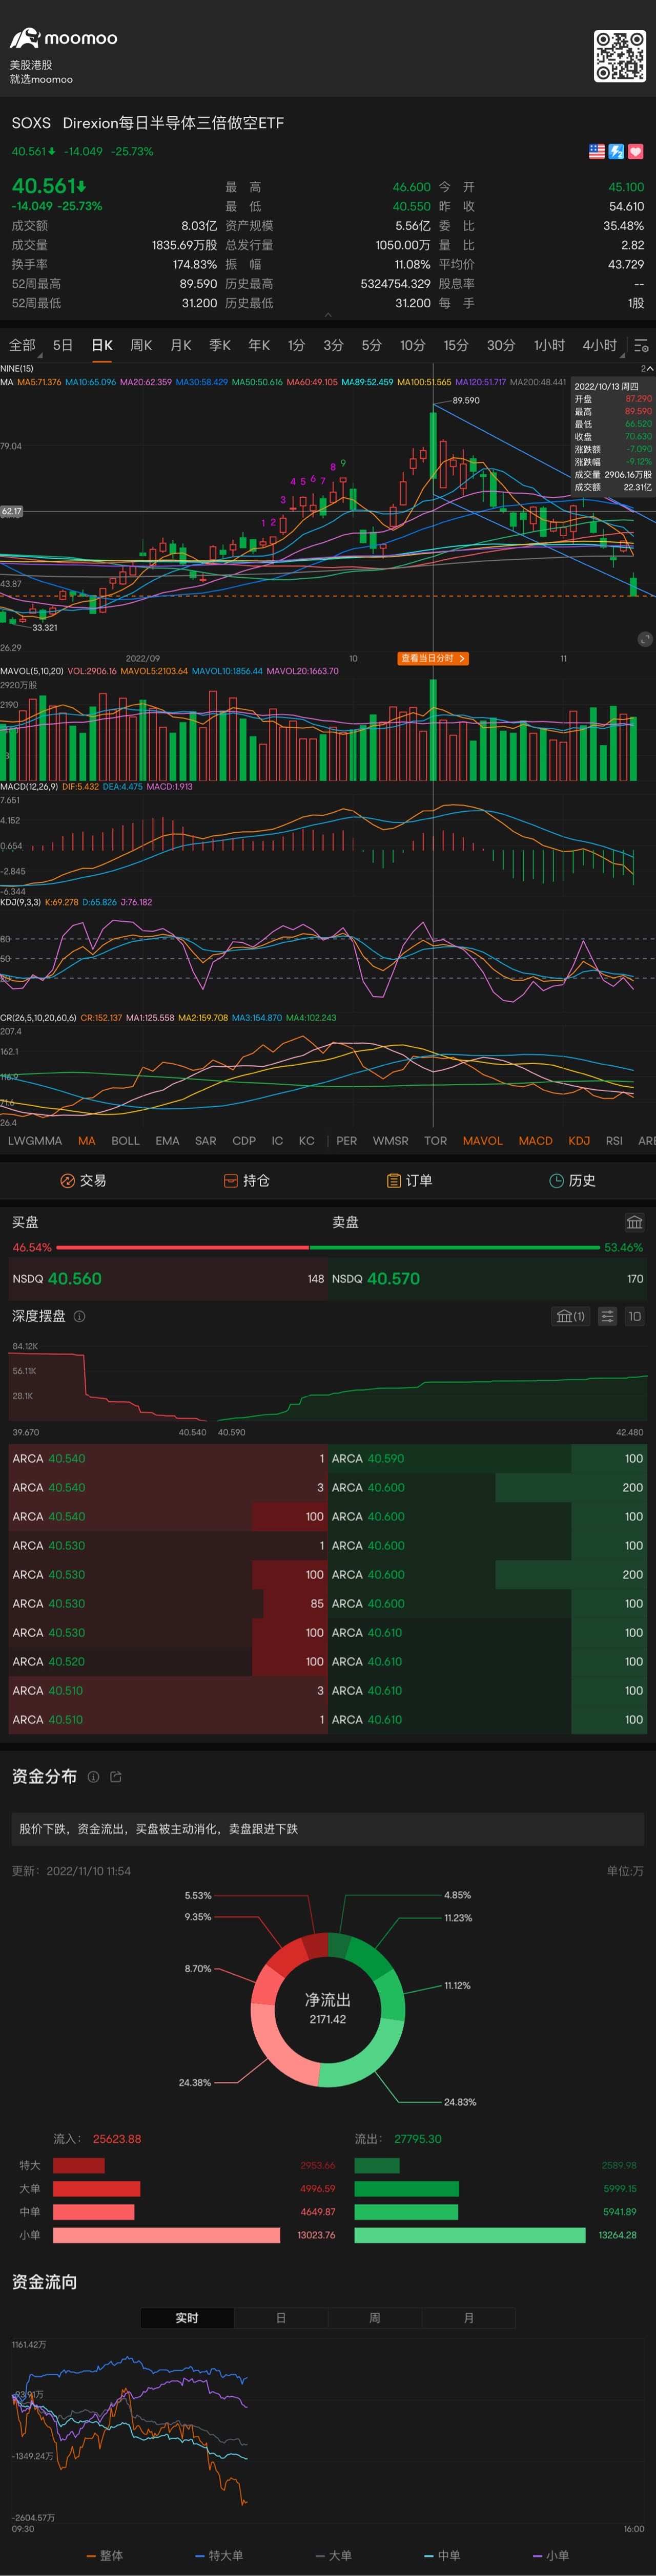Open depth display settings sliders icon
This screenshot has height=2576, width=656.
point(607,1316)
